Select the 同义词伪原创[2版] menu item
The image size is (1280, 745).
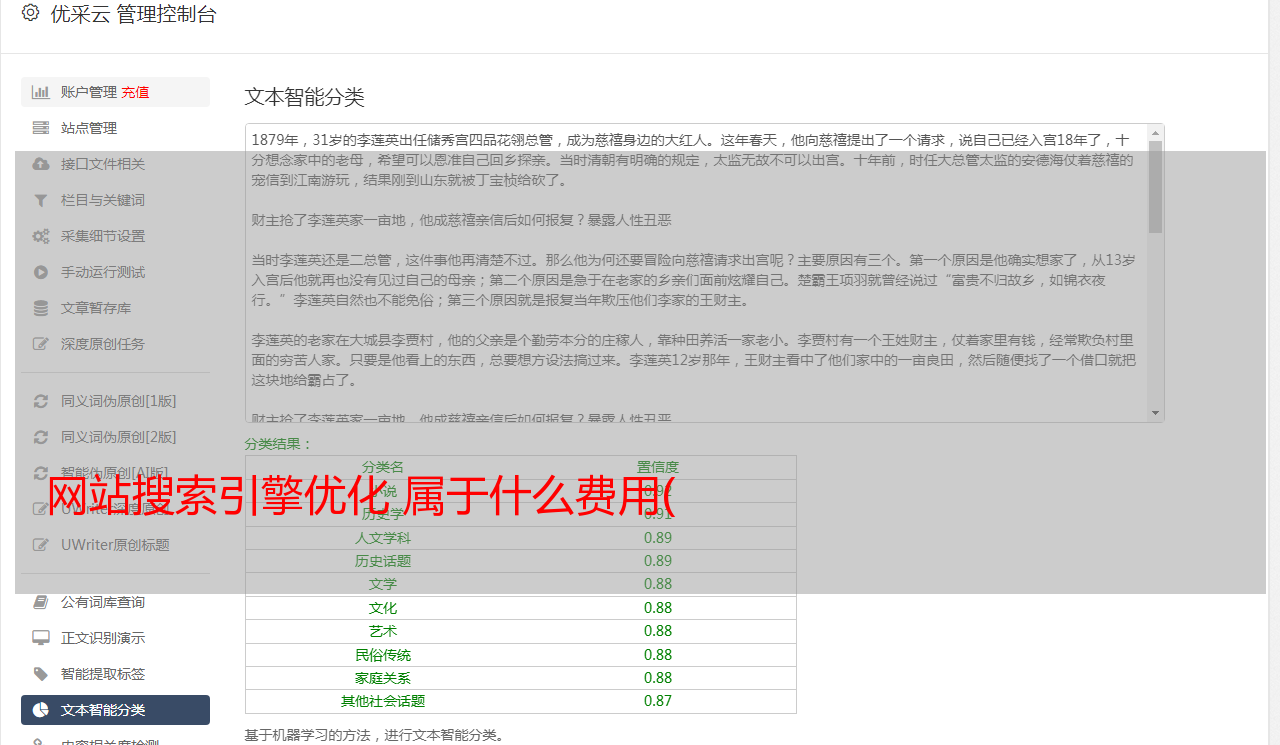tap(118, 437)
